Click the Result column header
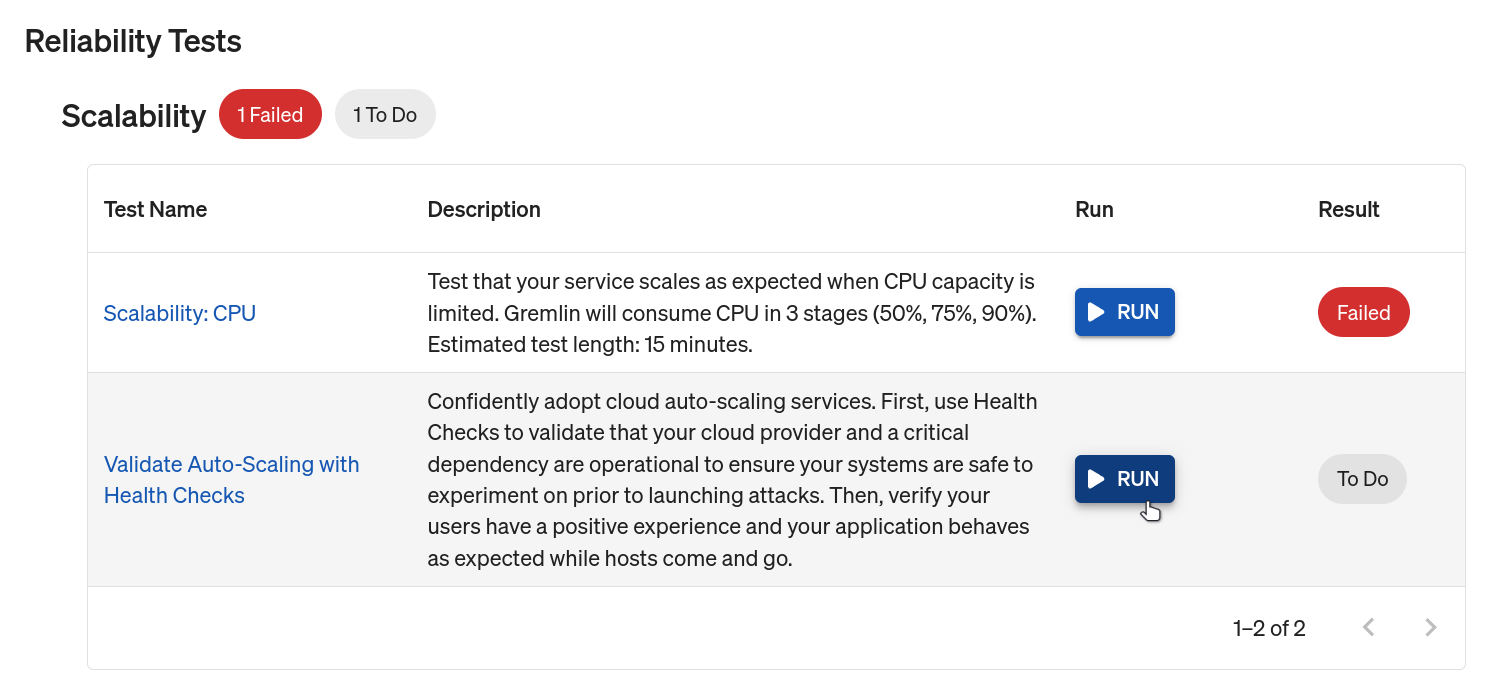1487x688 pixels. [1349, 209]
